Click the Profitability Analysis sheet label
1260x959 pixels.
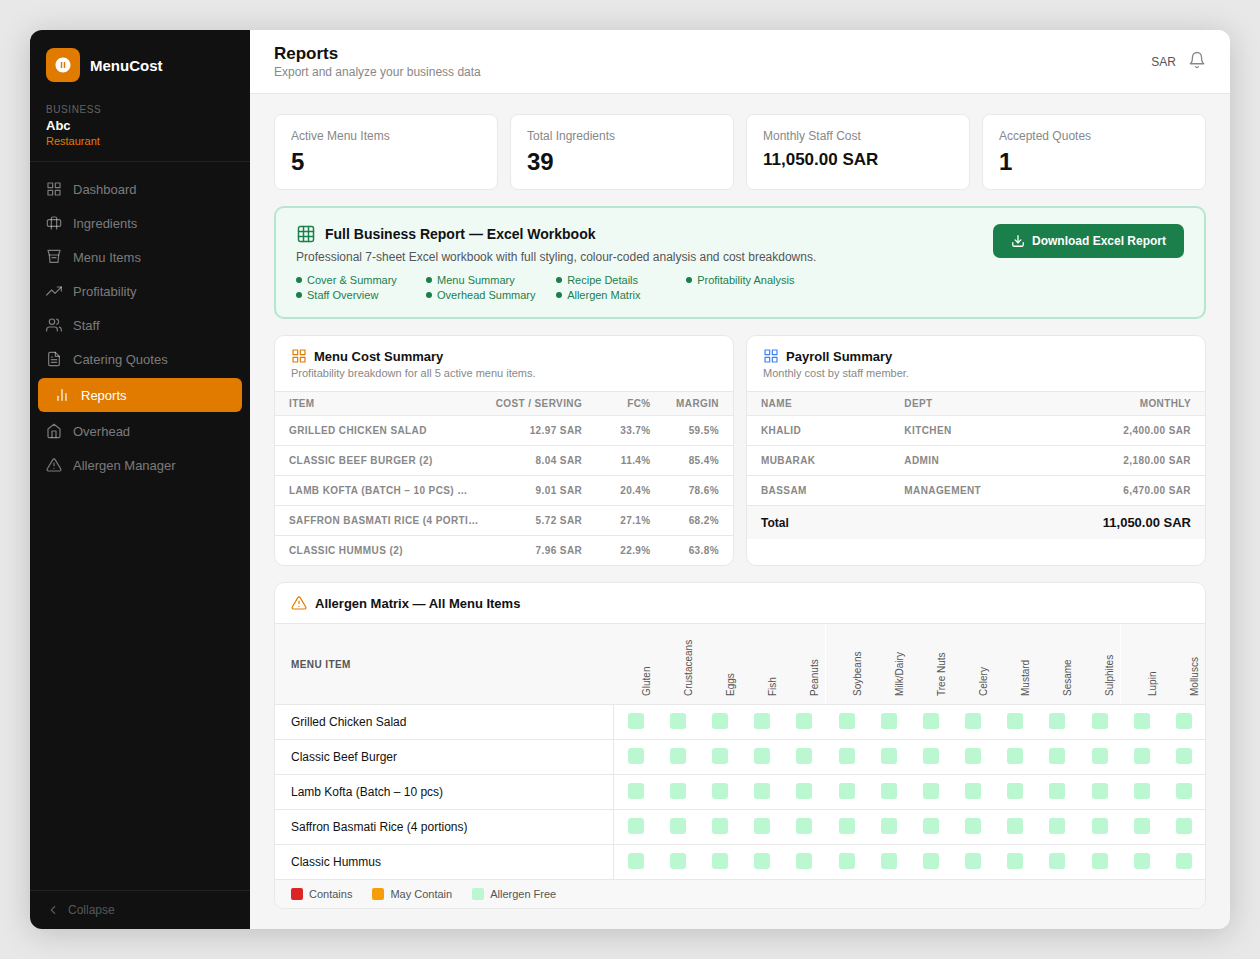(745, 280)
